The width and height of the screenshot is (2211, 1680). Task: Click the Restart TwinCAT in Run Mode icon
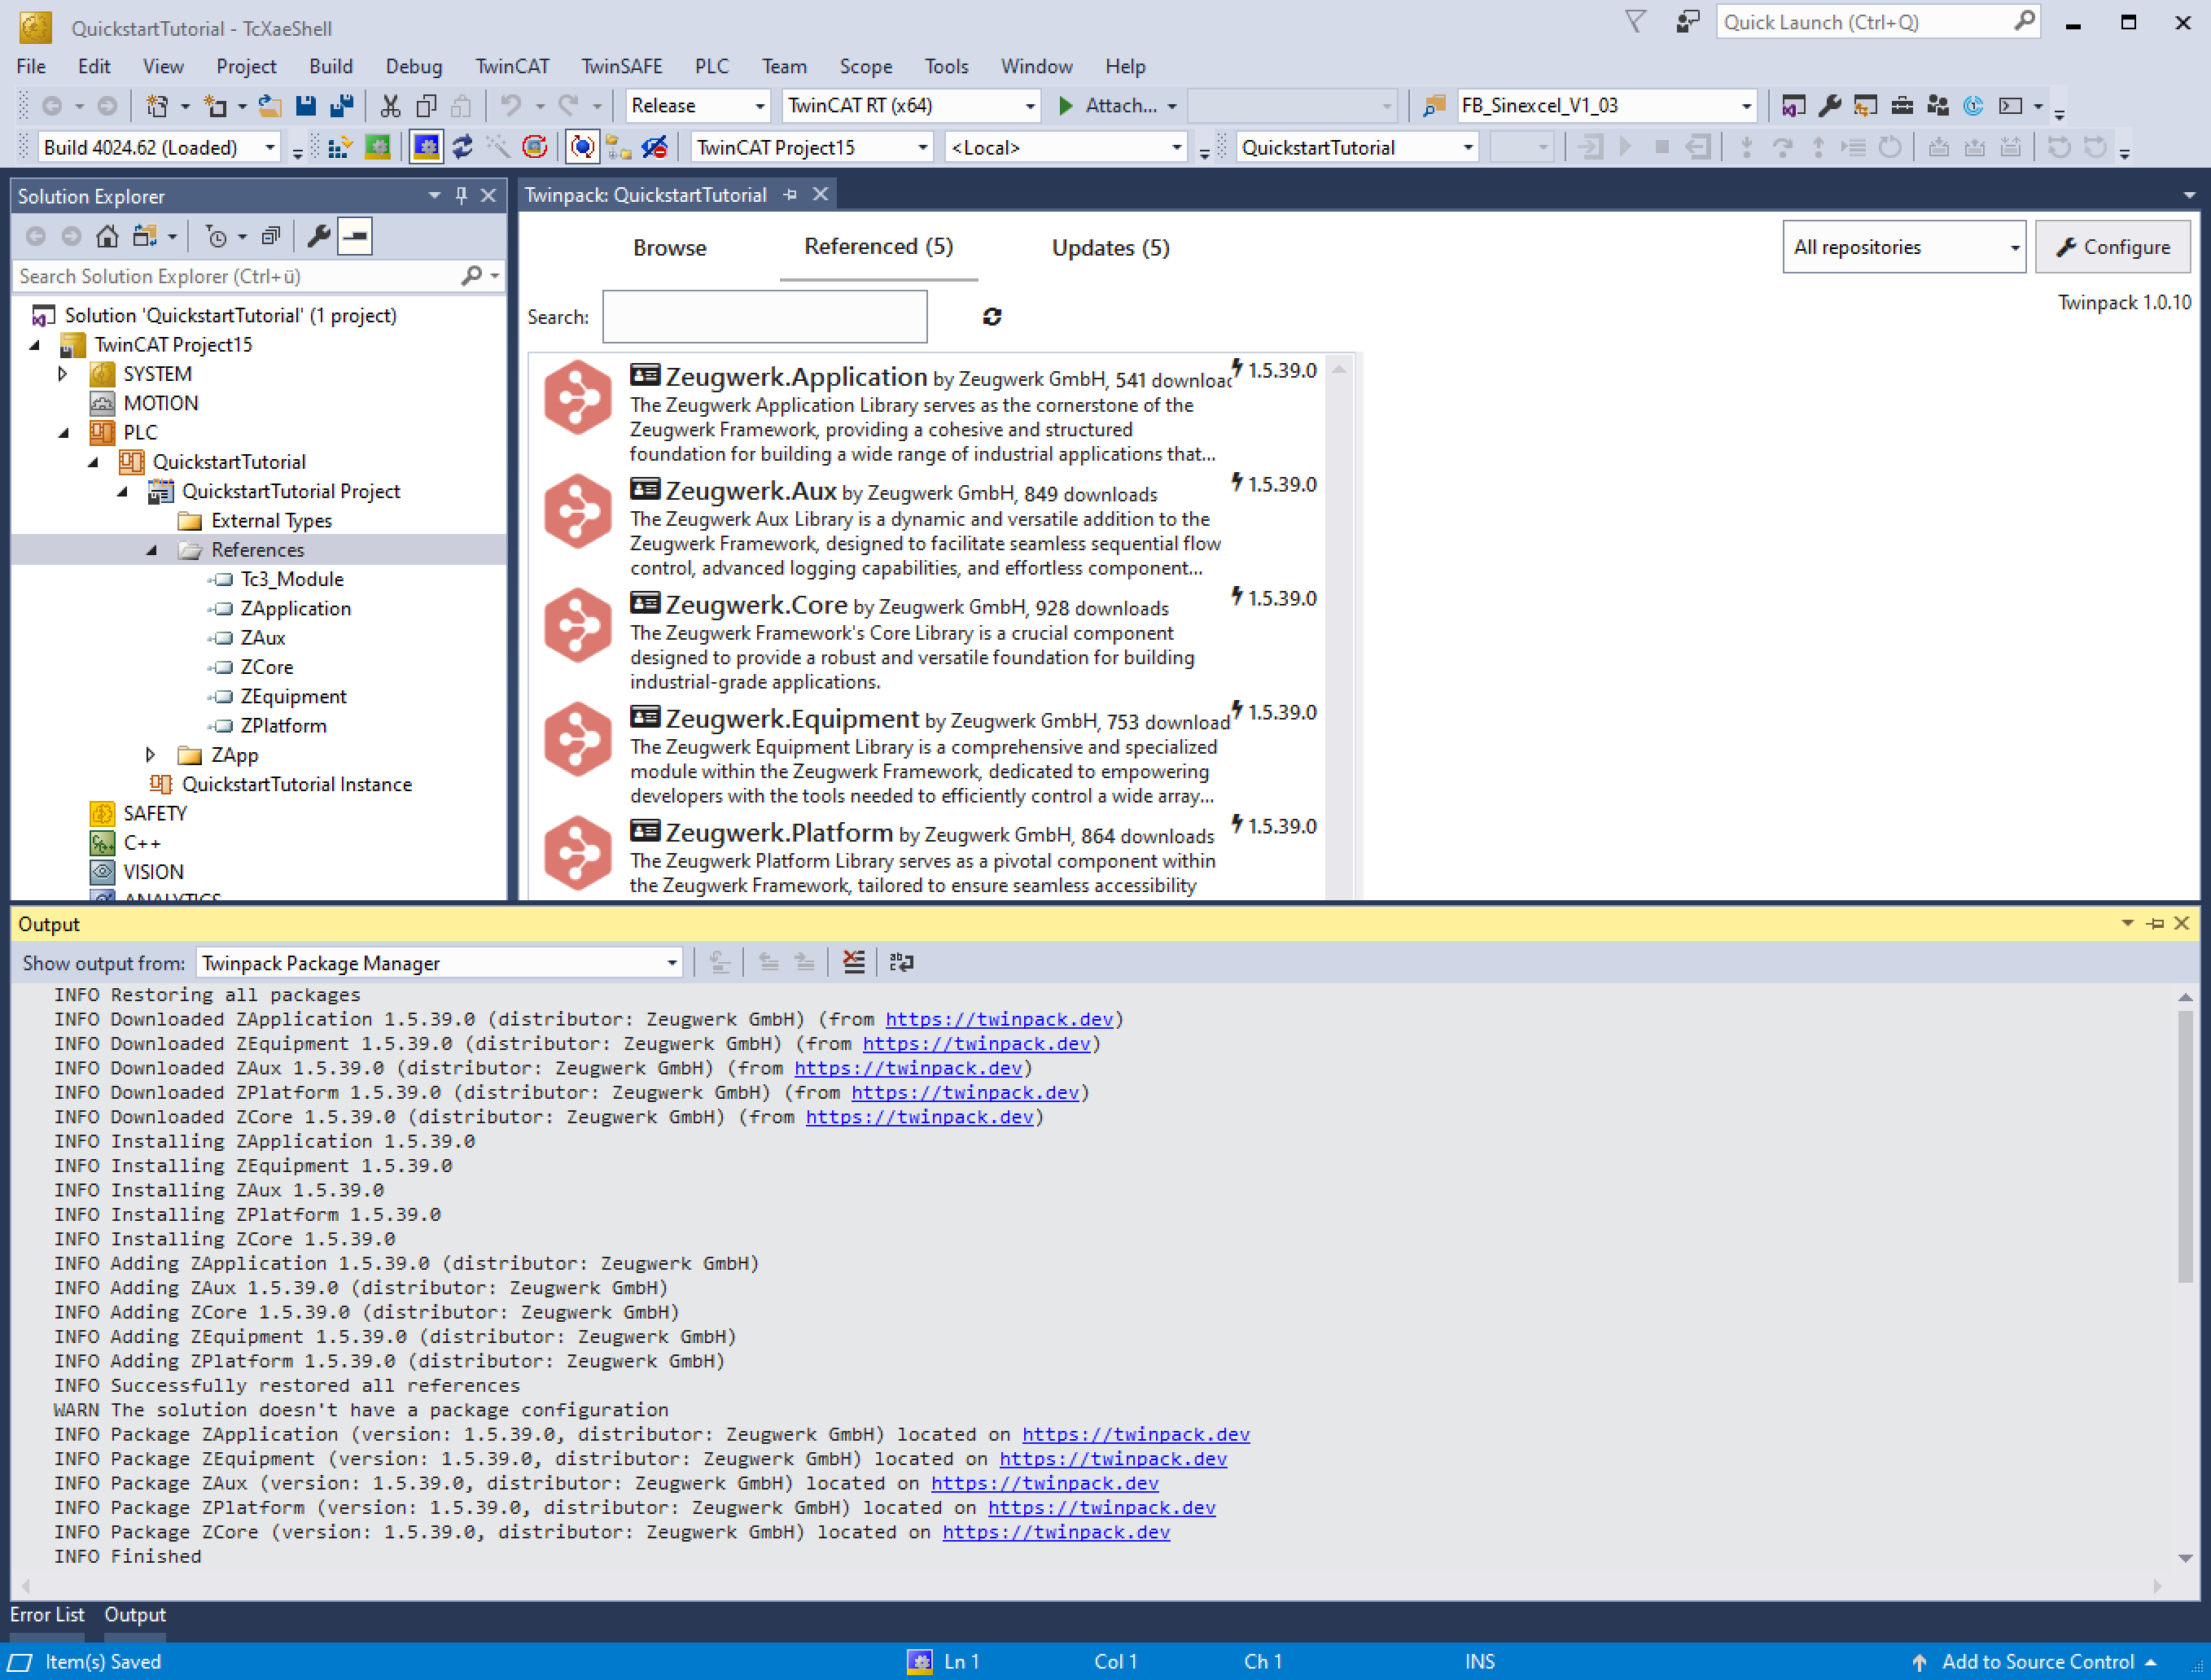point(377,148)
